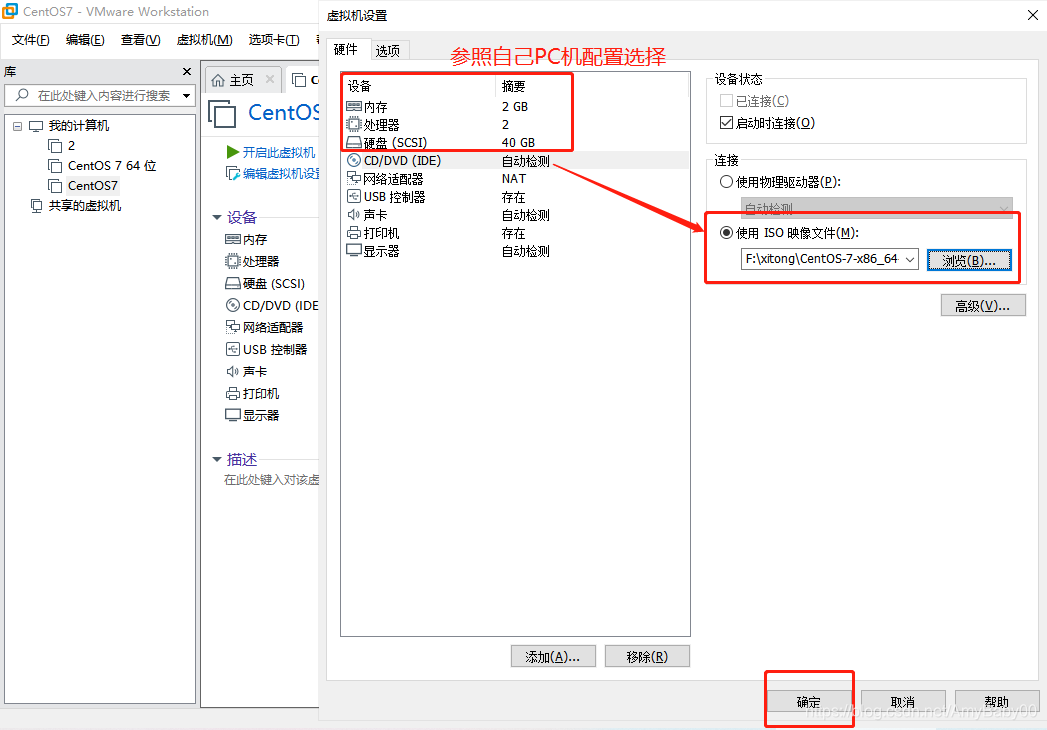This screenshot has height=730, width=1047.
Task: Click the 移除 button
Action: [x=647, y=657]
